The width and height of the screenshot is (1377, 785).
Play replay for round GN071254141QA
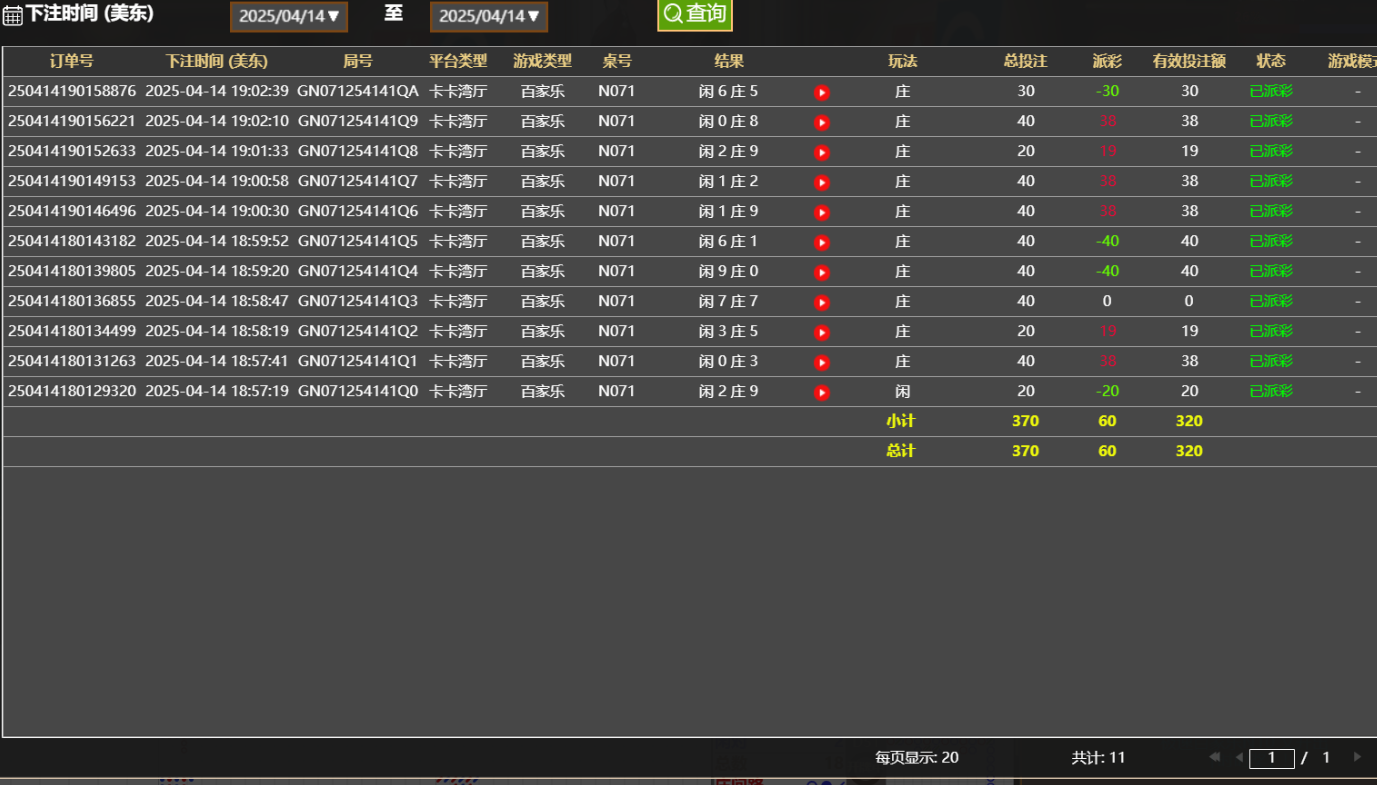pyautogui.click(x=822, y=93)
